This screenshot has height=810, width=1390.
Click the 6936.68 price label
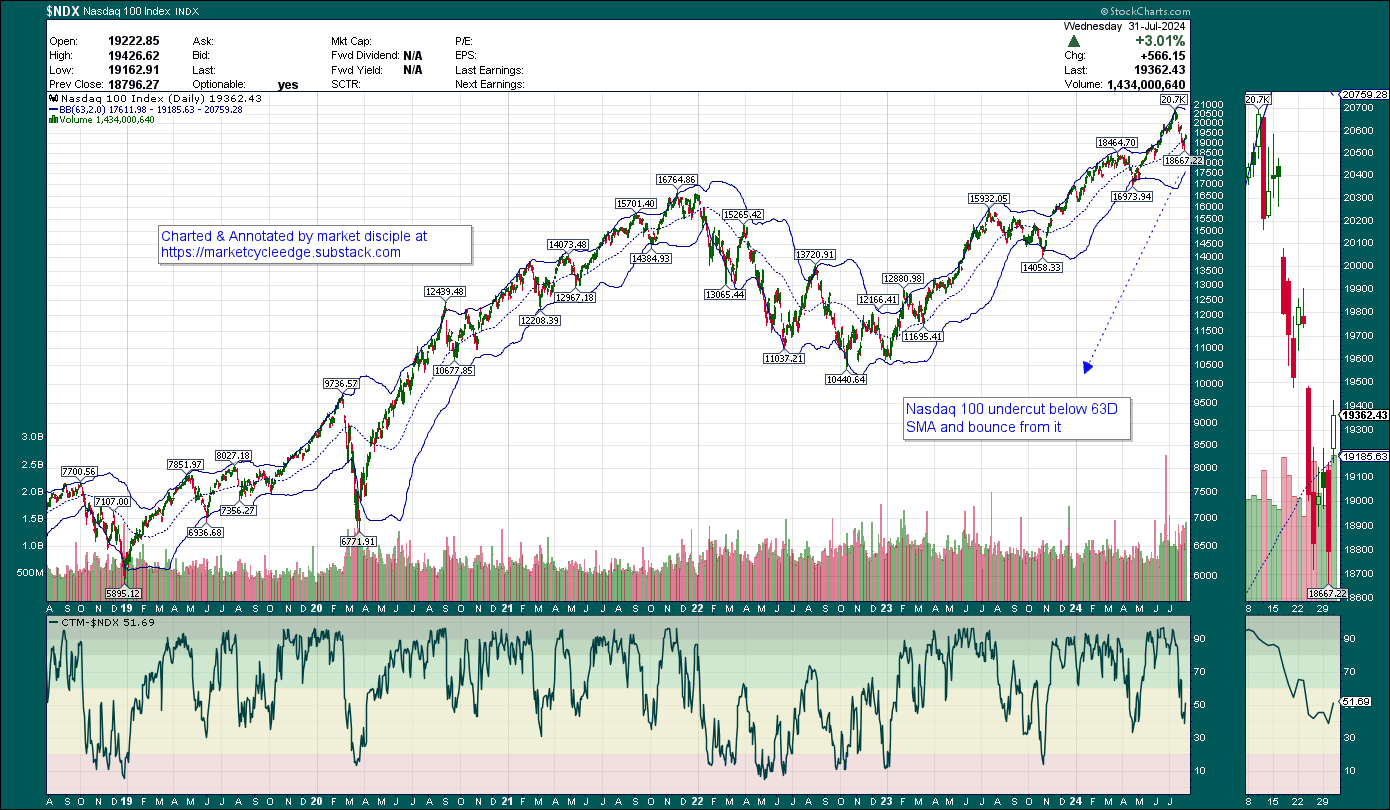point(204,532)
